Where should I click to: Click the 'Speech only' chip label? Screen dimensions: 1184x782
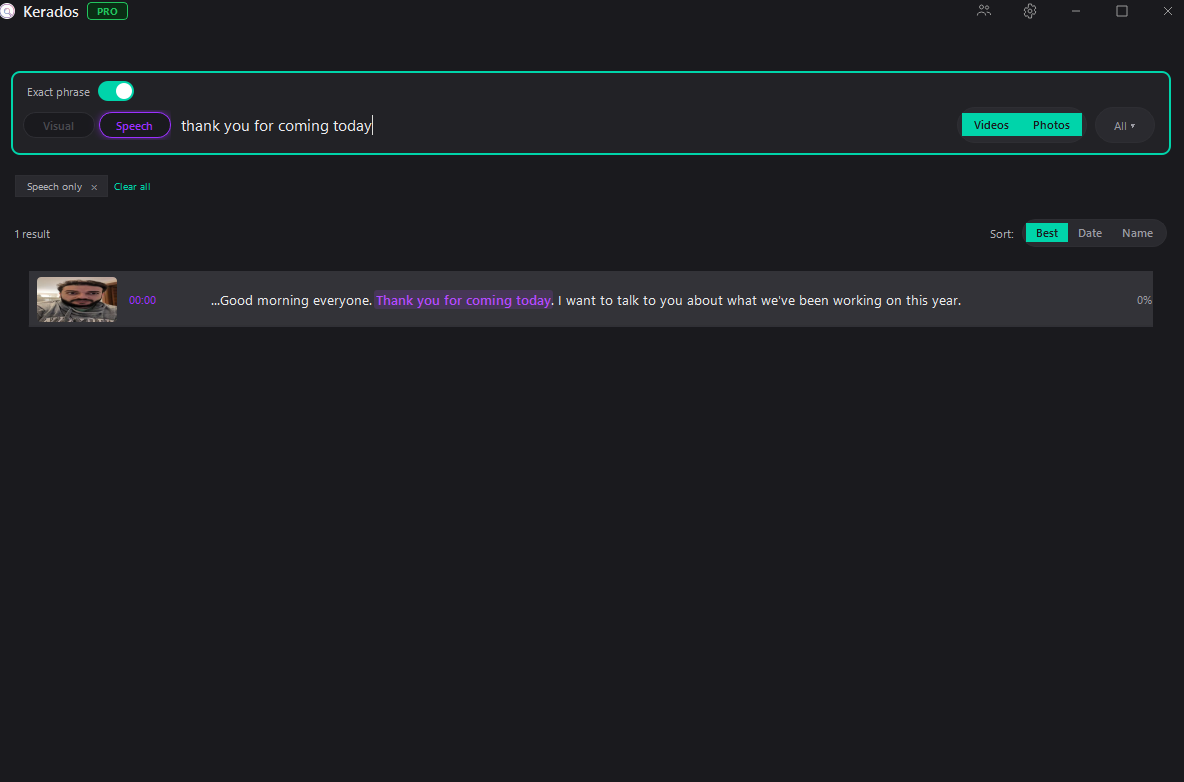54,186
